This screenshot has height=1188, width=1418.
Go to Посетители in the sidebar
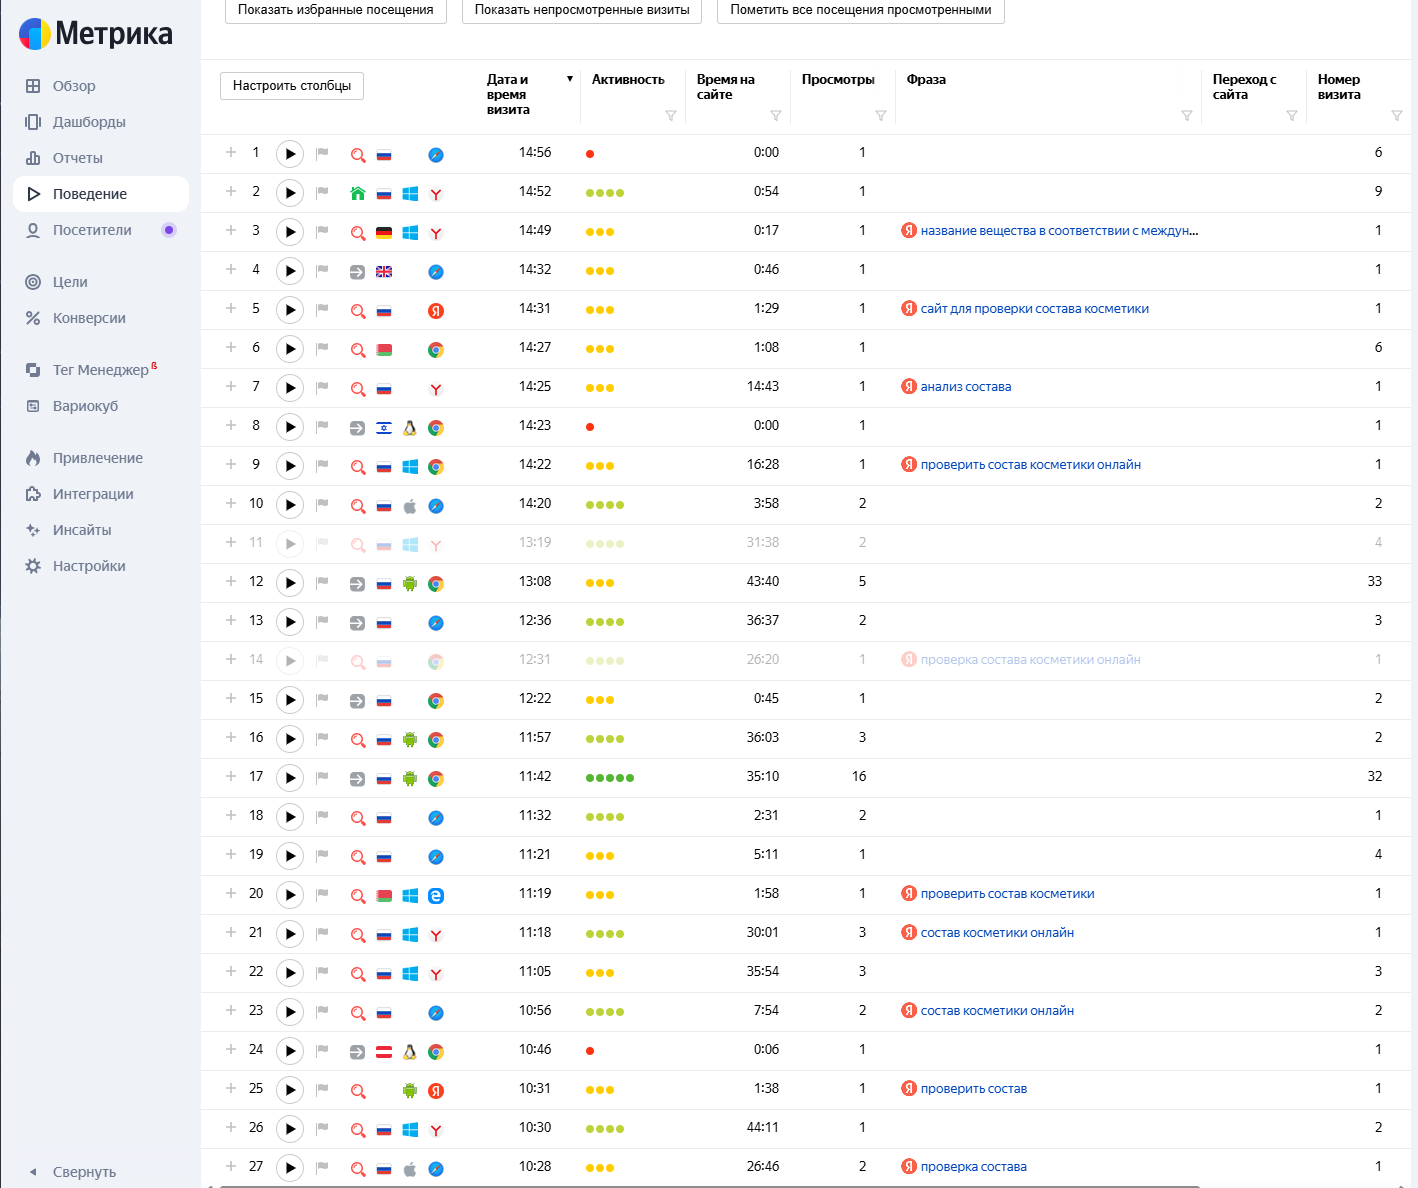click(92, 230)
